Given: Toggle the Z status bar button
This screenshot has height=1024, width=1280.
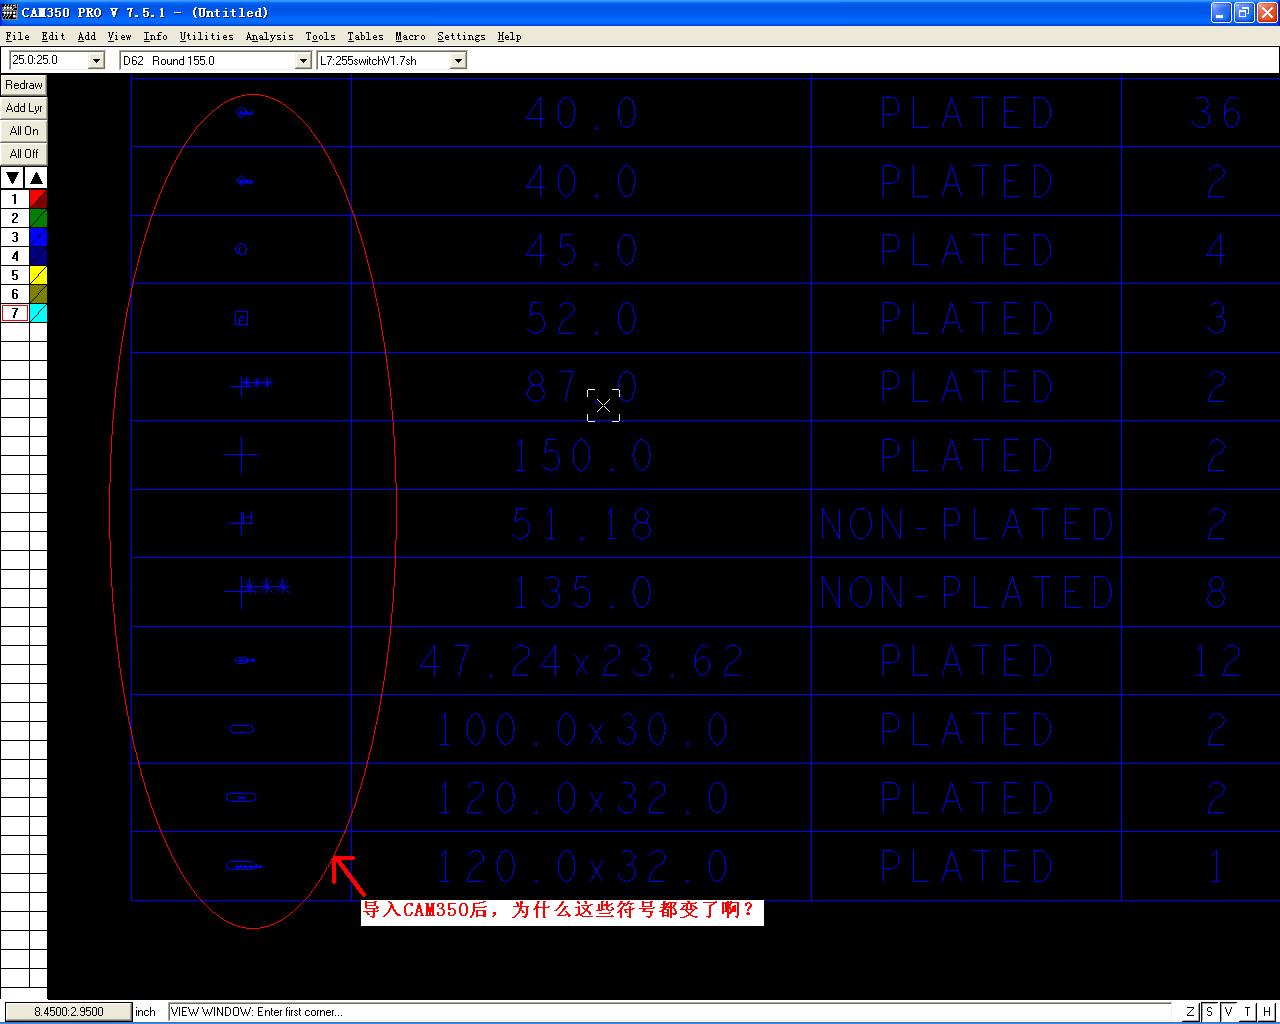Looking at the screenshot, I should click(x=1190, y=1012).
